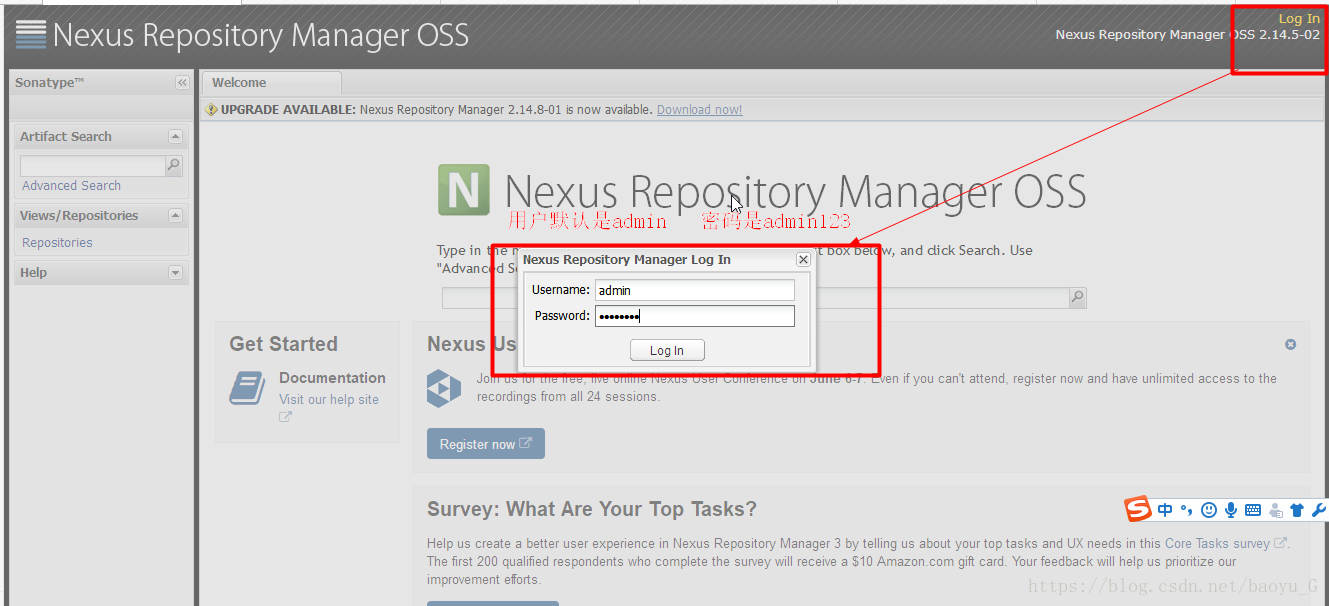Expand the Help section
The width and height of the screenshot is (1329, 606).
175,272
